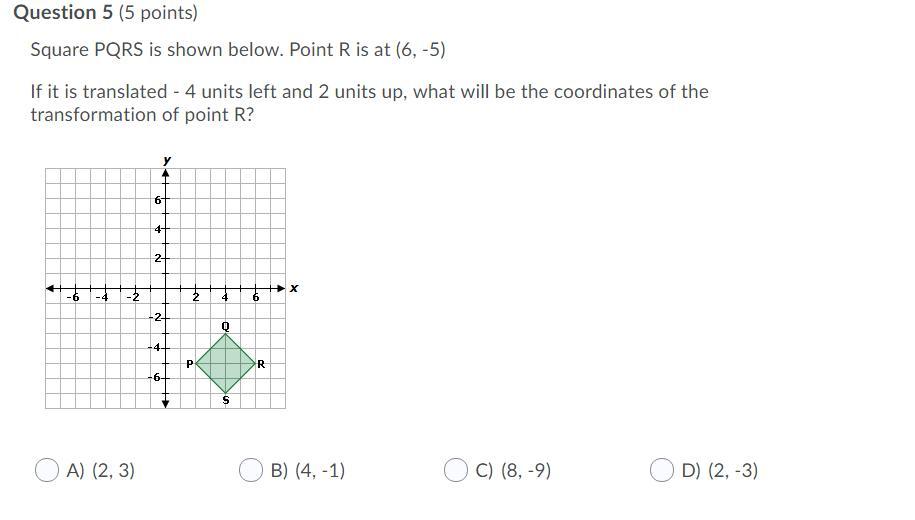This screenshot has height=520, width=915.
Task: Click the graph origin where axes cross
Action: 166,288
